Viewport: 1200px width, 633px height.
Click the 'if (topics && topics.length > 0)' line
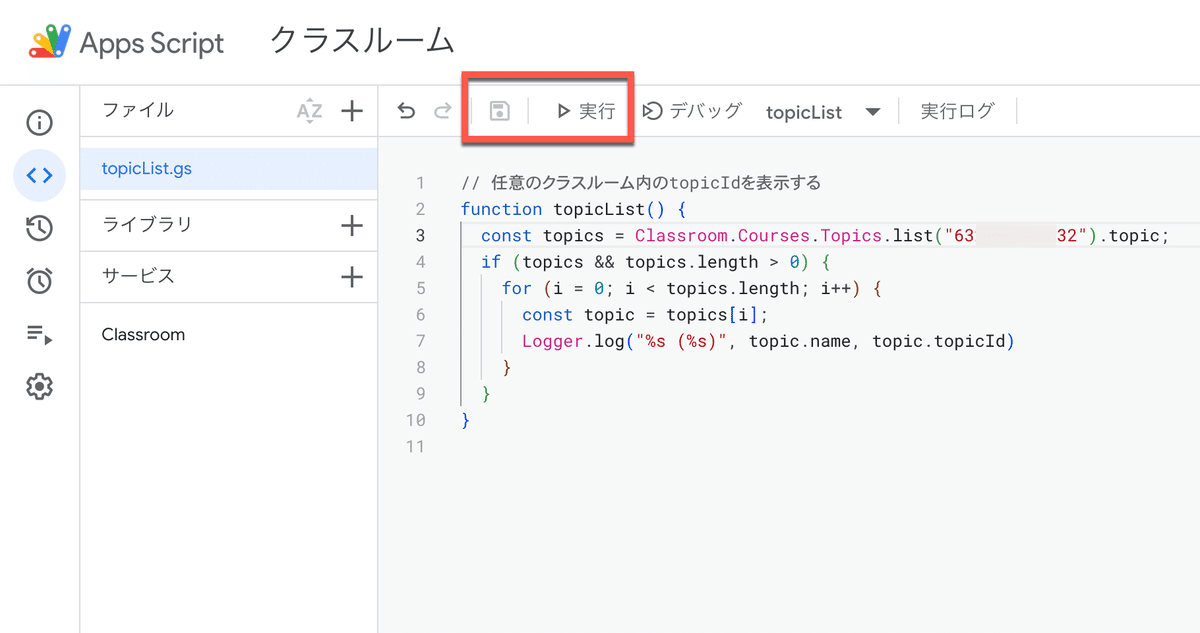[656, 262]
